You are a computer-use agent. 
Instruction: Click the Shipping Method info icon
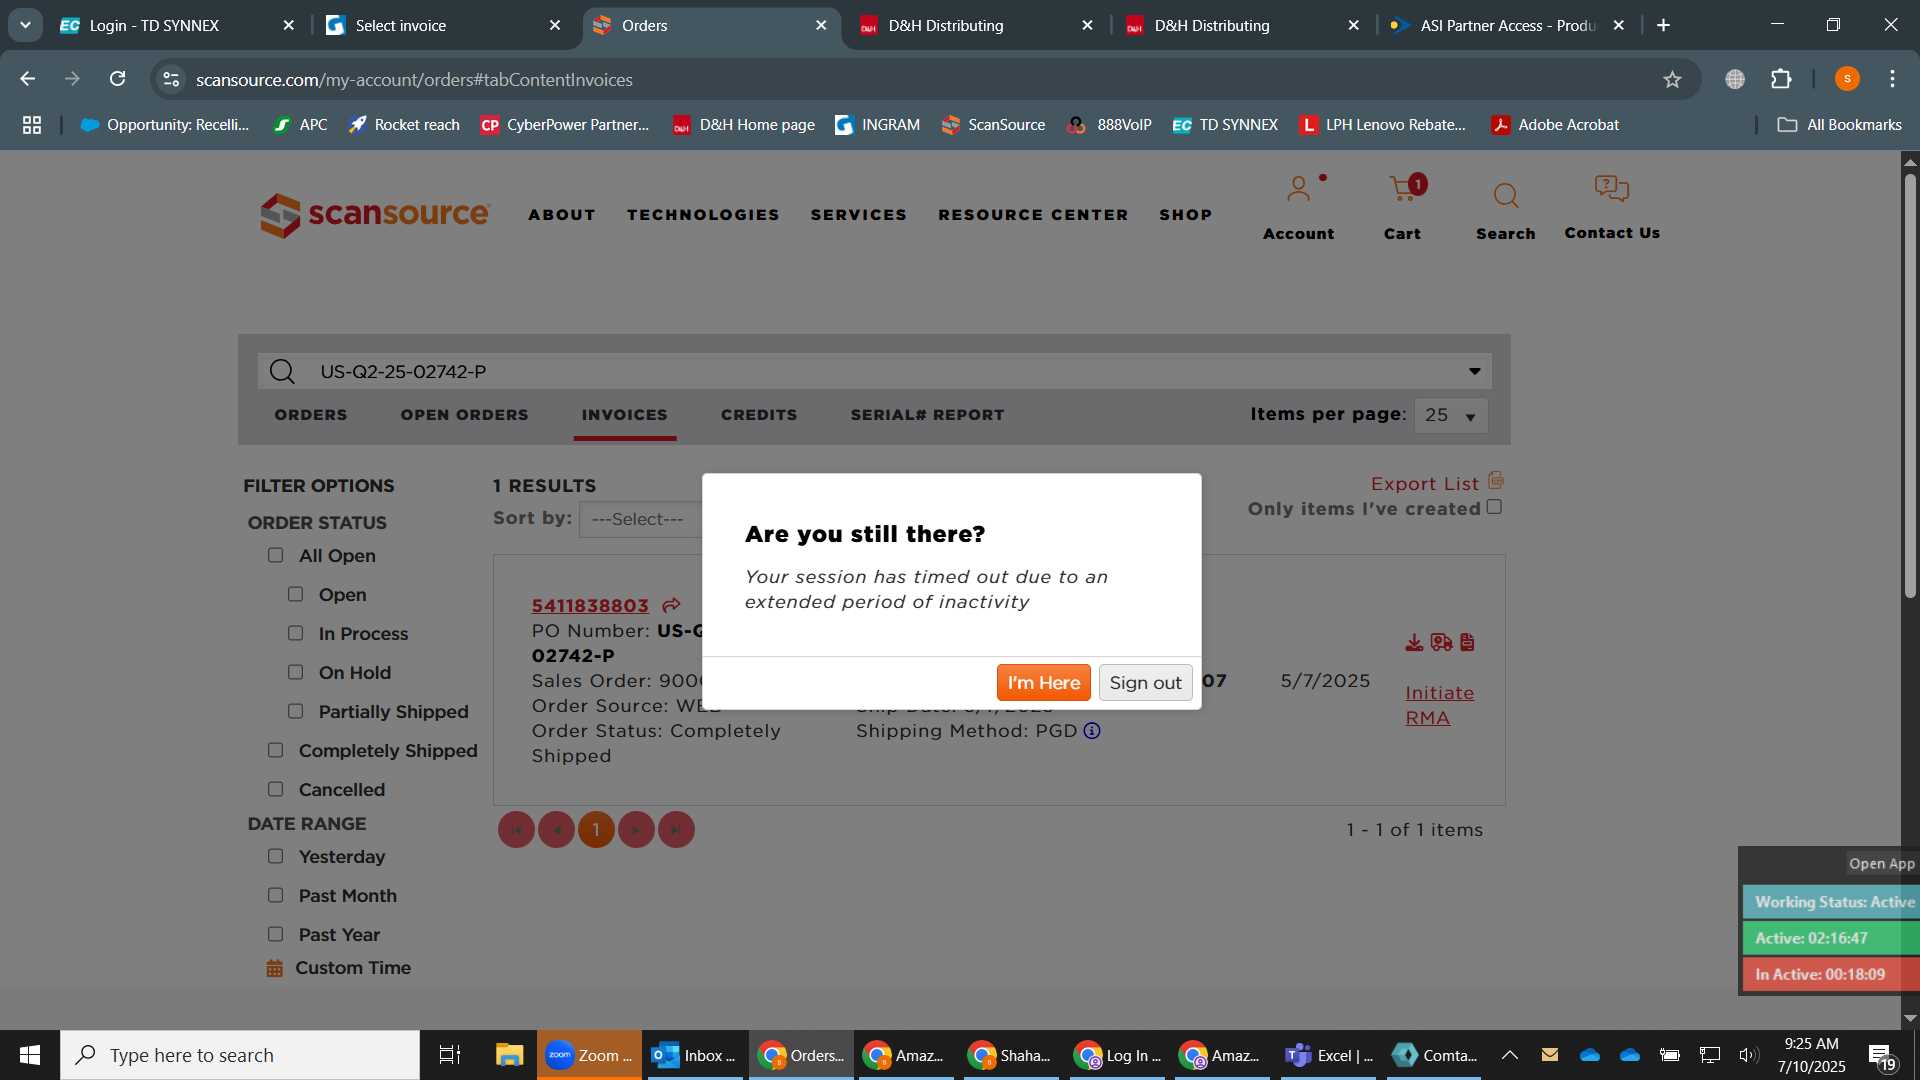click(x=1092, y=731)
